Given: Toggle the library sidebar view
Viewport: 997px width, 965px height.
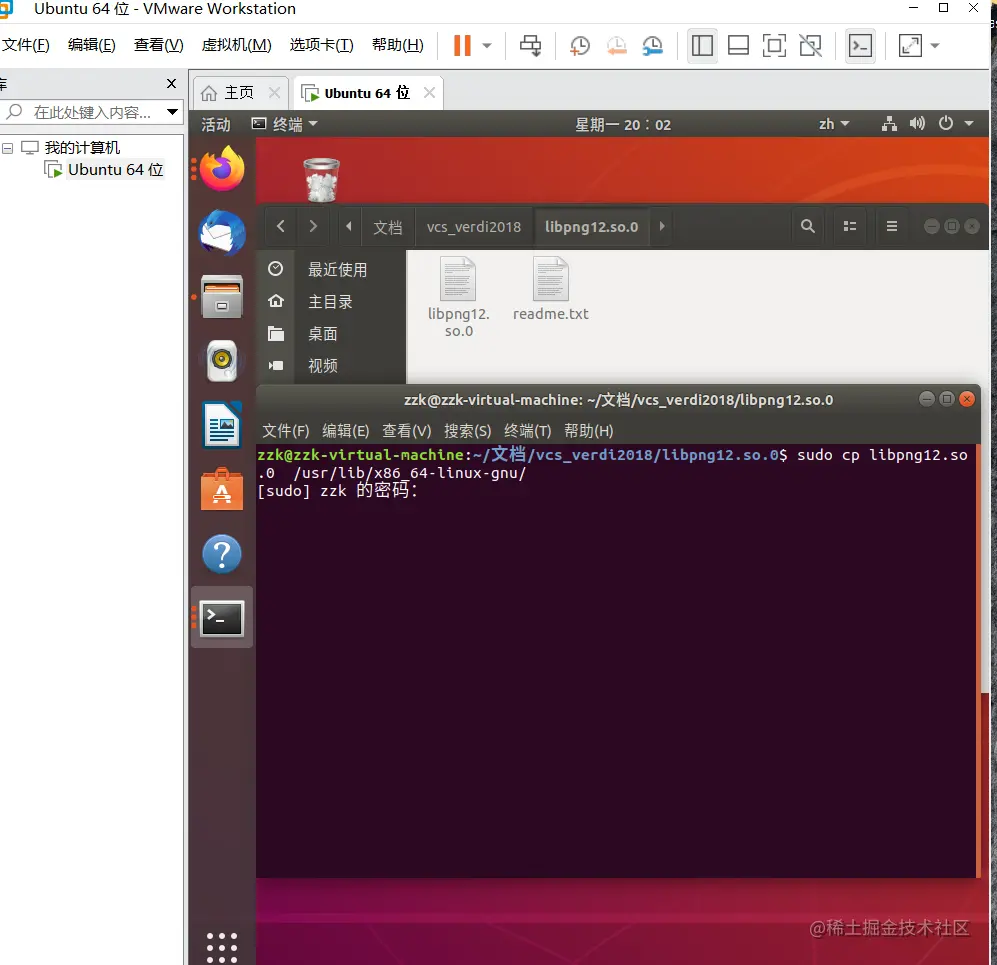Looking at the screenshot, I should click(702, 45).
